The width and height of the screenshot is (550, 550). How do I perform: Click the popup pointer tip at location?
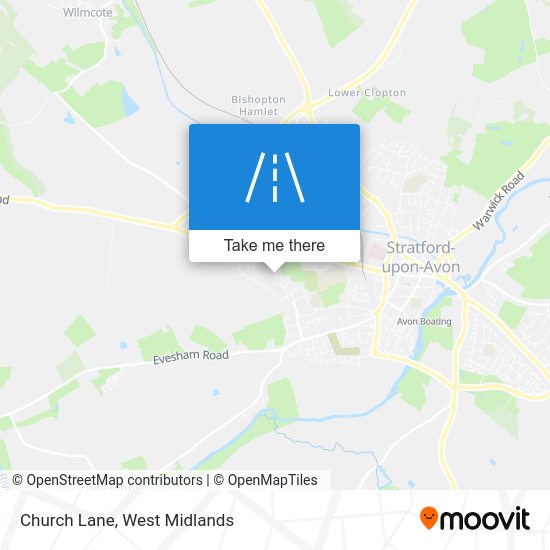tap(274, 269)
